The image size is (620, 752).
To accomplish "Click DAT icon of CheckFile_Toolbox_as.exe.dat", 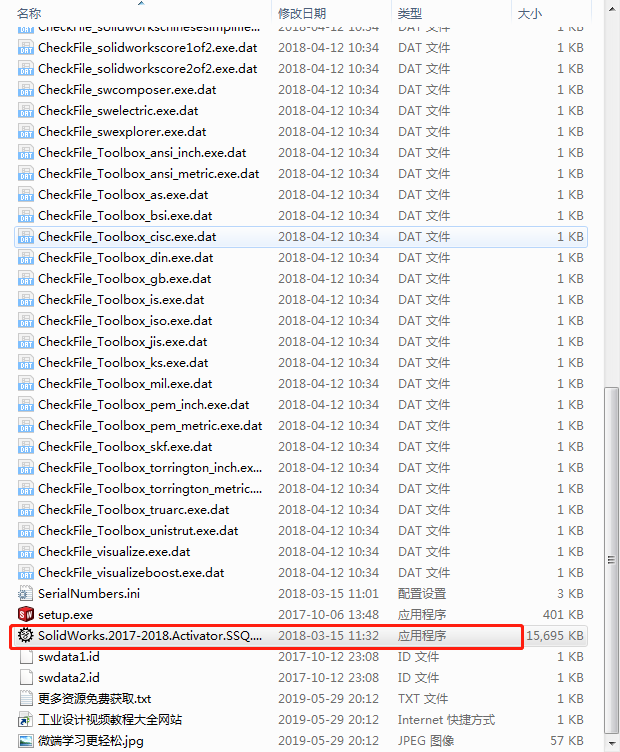I will pyautogui.click(x=25, y=195).
